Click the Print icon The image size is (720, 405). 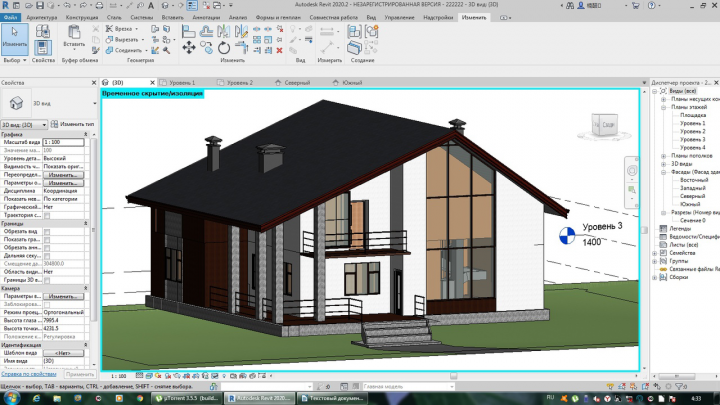(x=99, y=6)
